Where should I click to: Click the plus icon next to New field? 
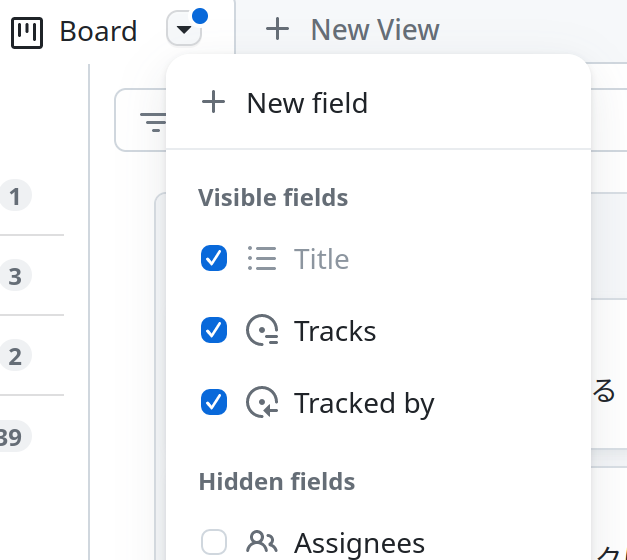coord(214,102)
